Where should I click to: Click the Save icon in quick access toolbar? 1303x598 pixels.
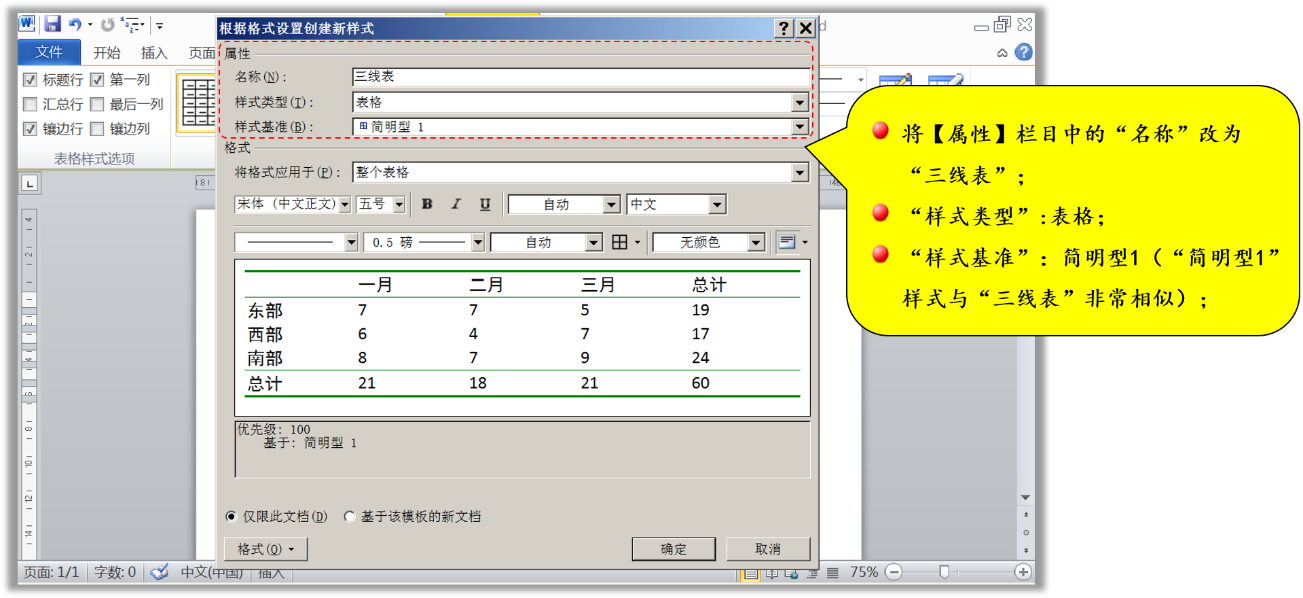pos(53,24)
